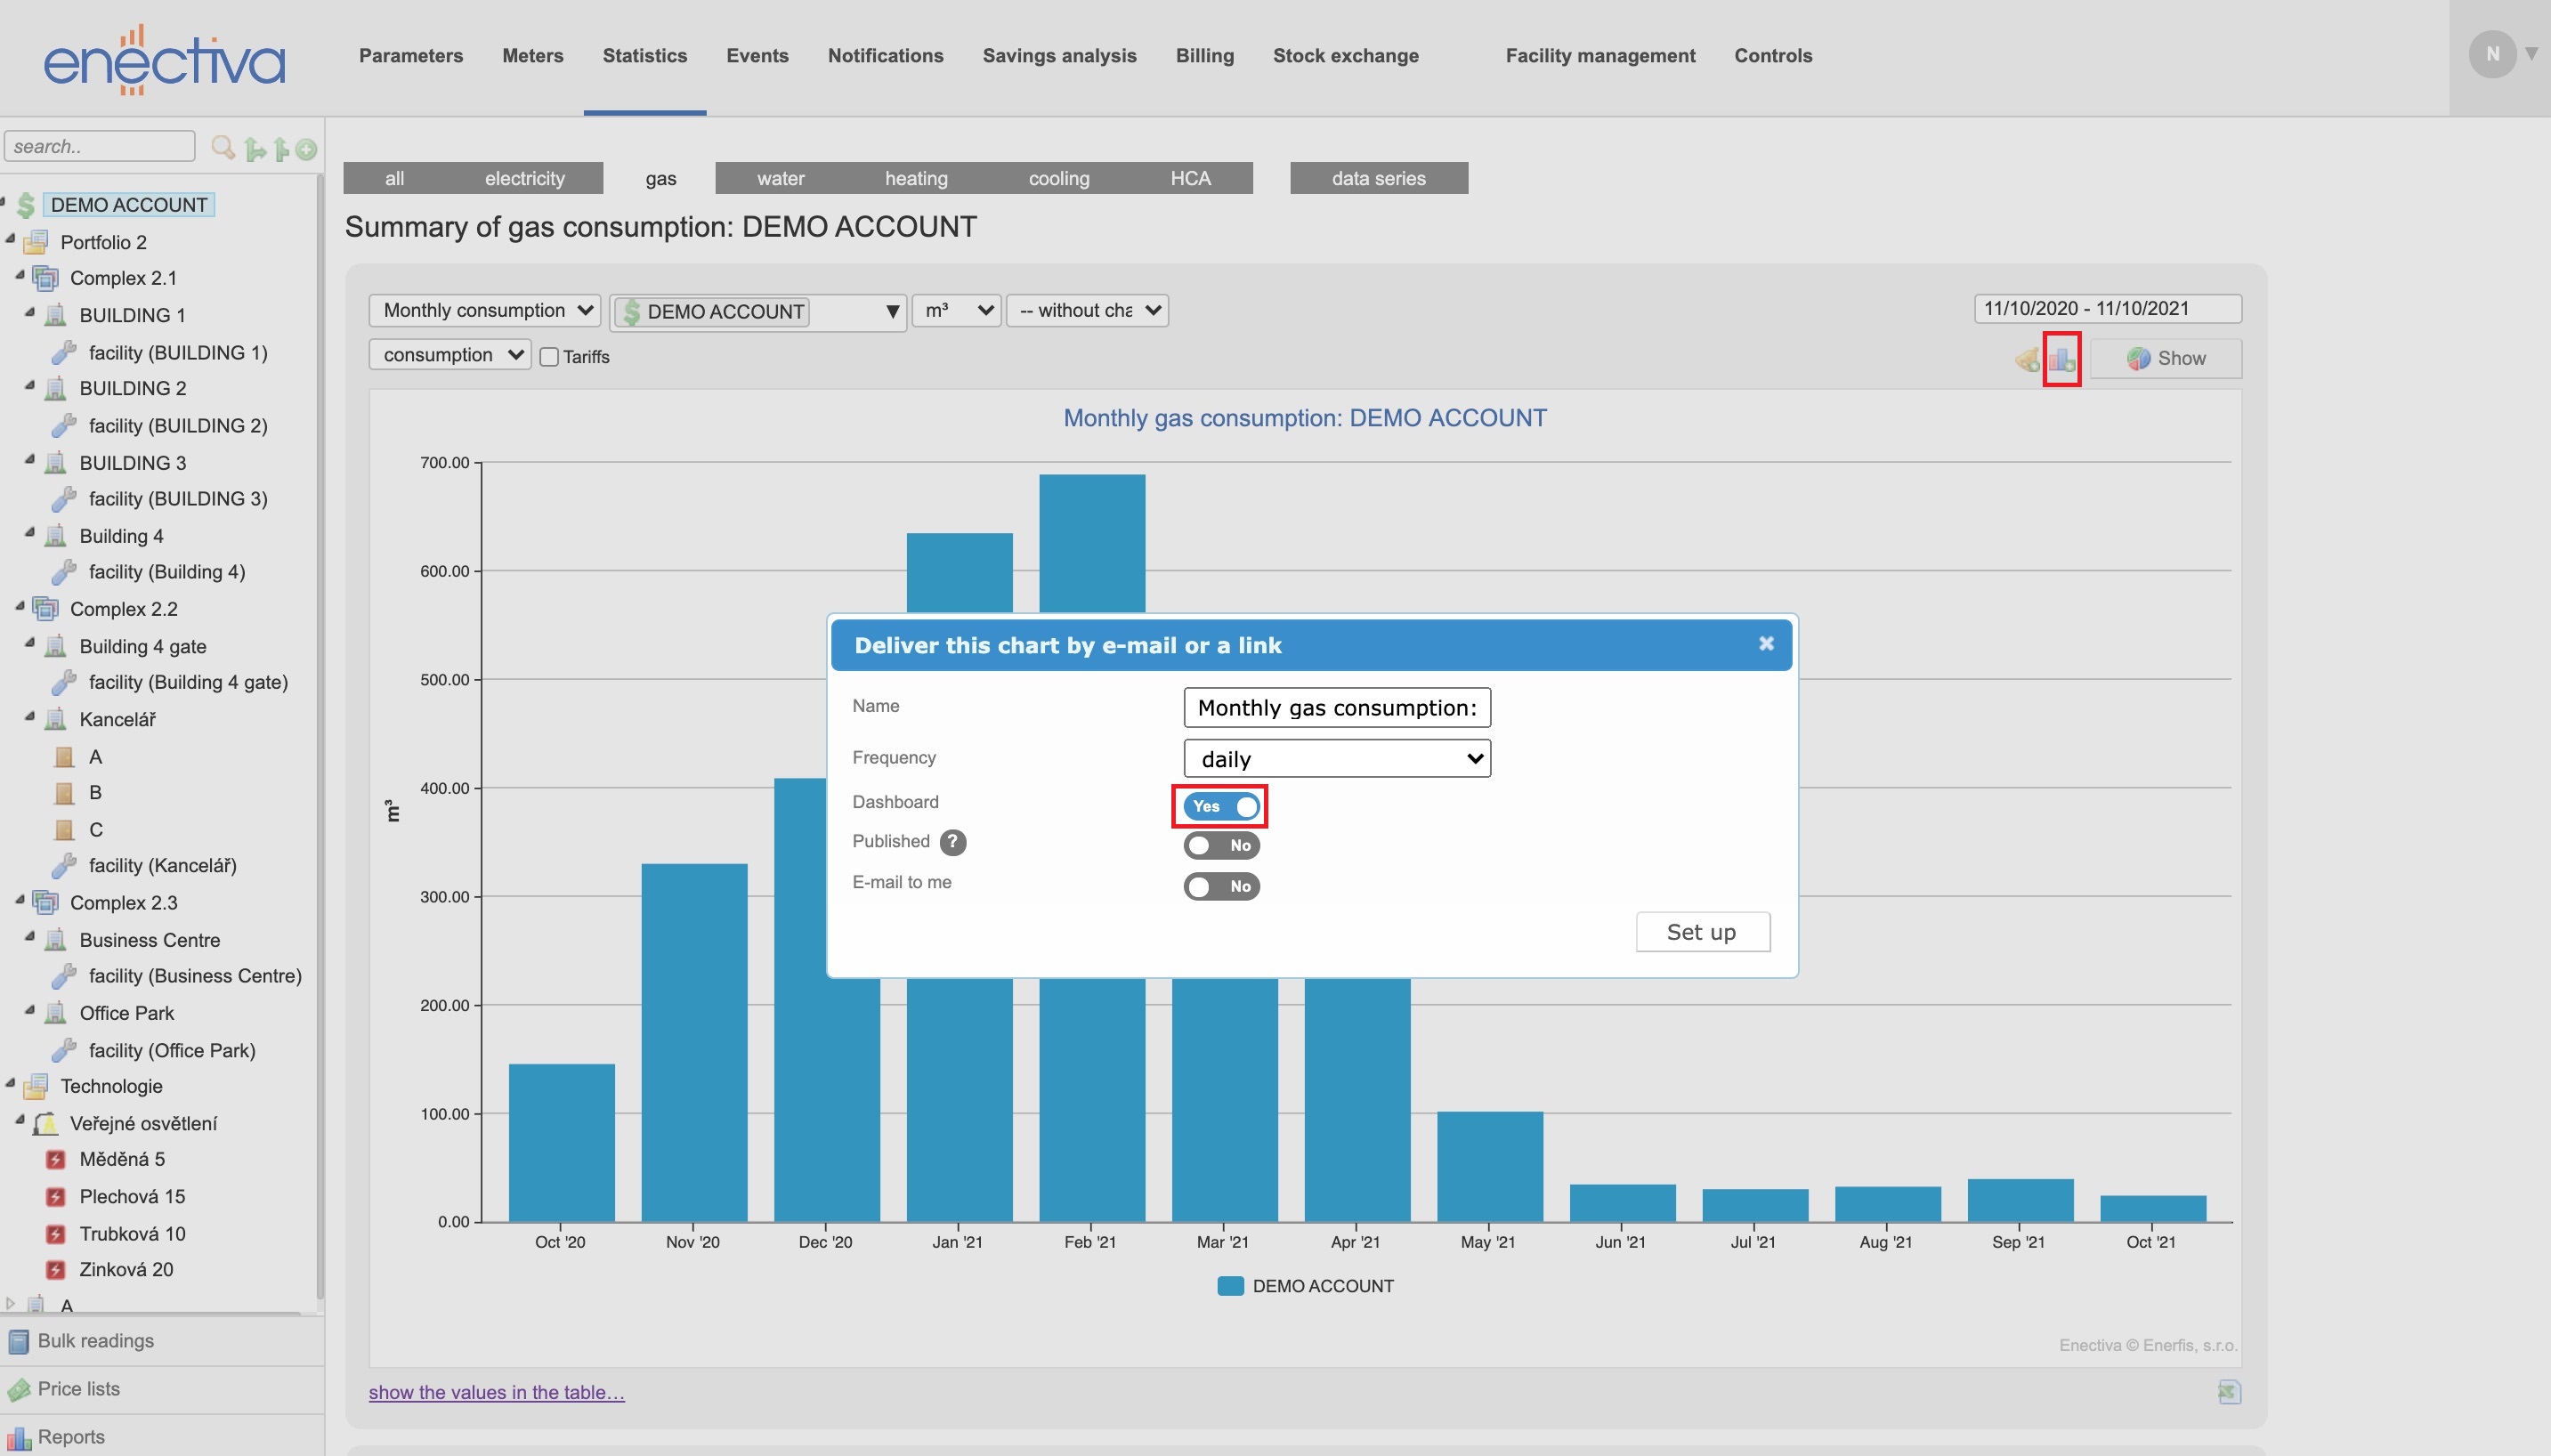Click the date range field showing 11/10/2020

click(2106, 308)
